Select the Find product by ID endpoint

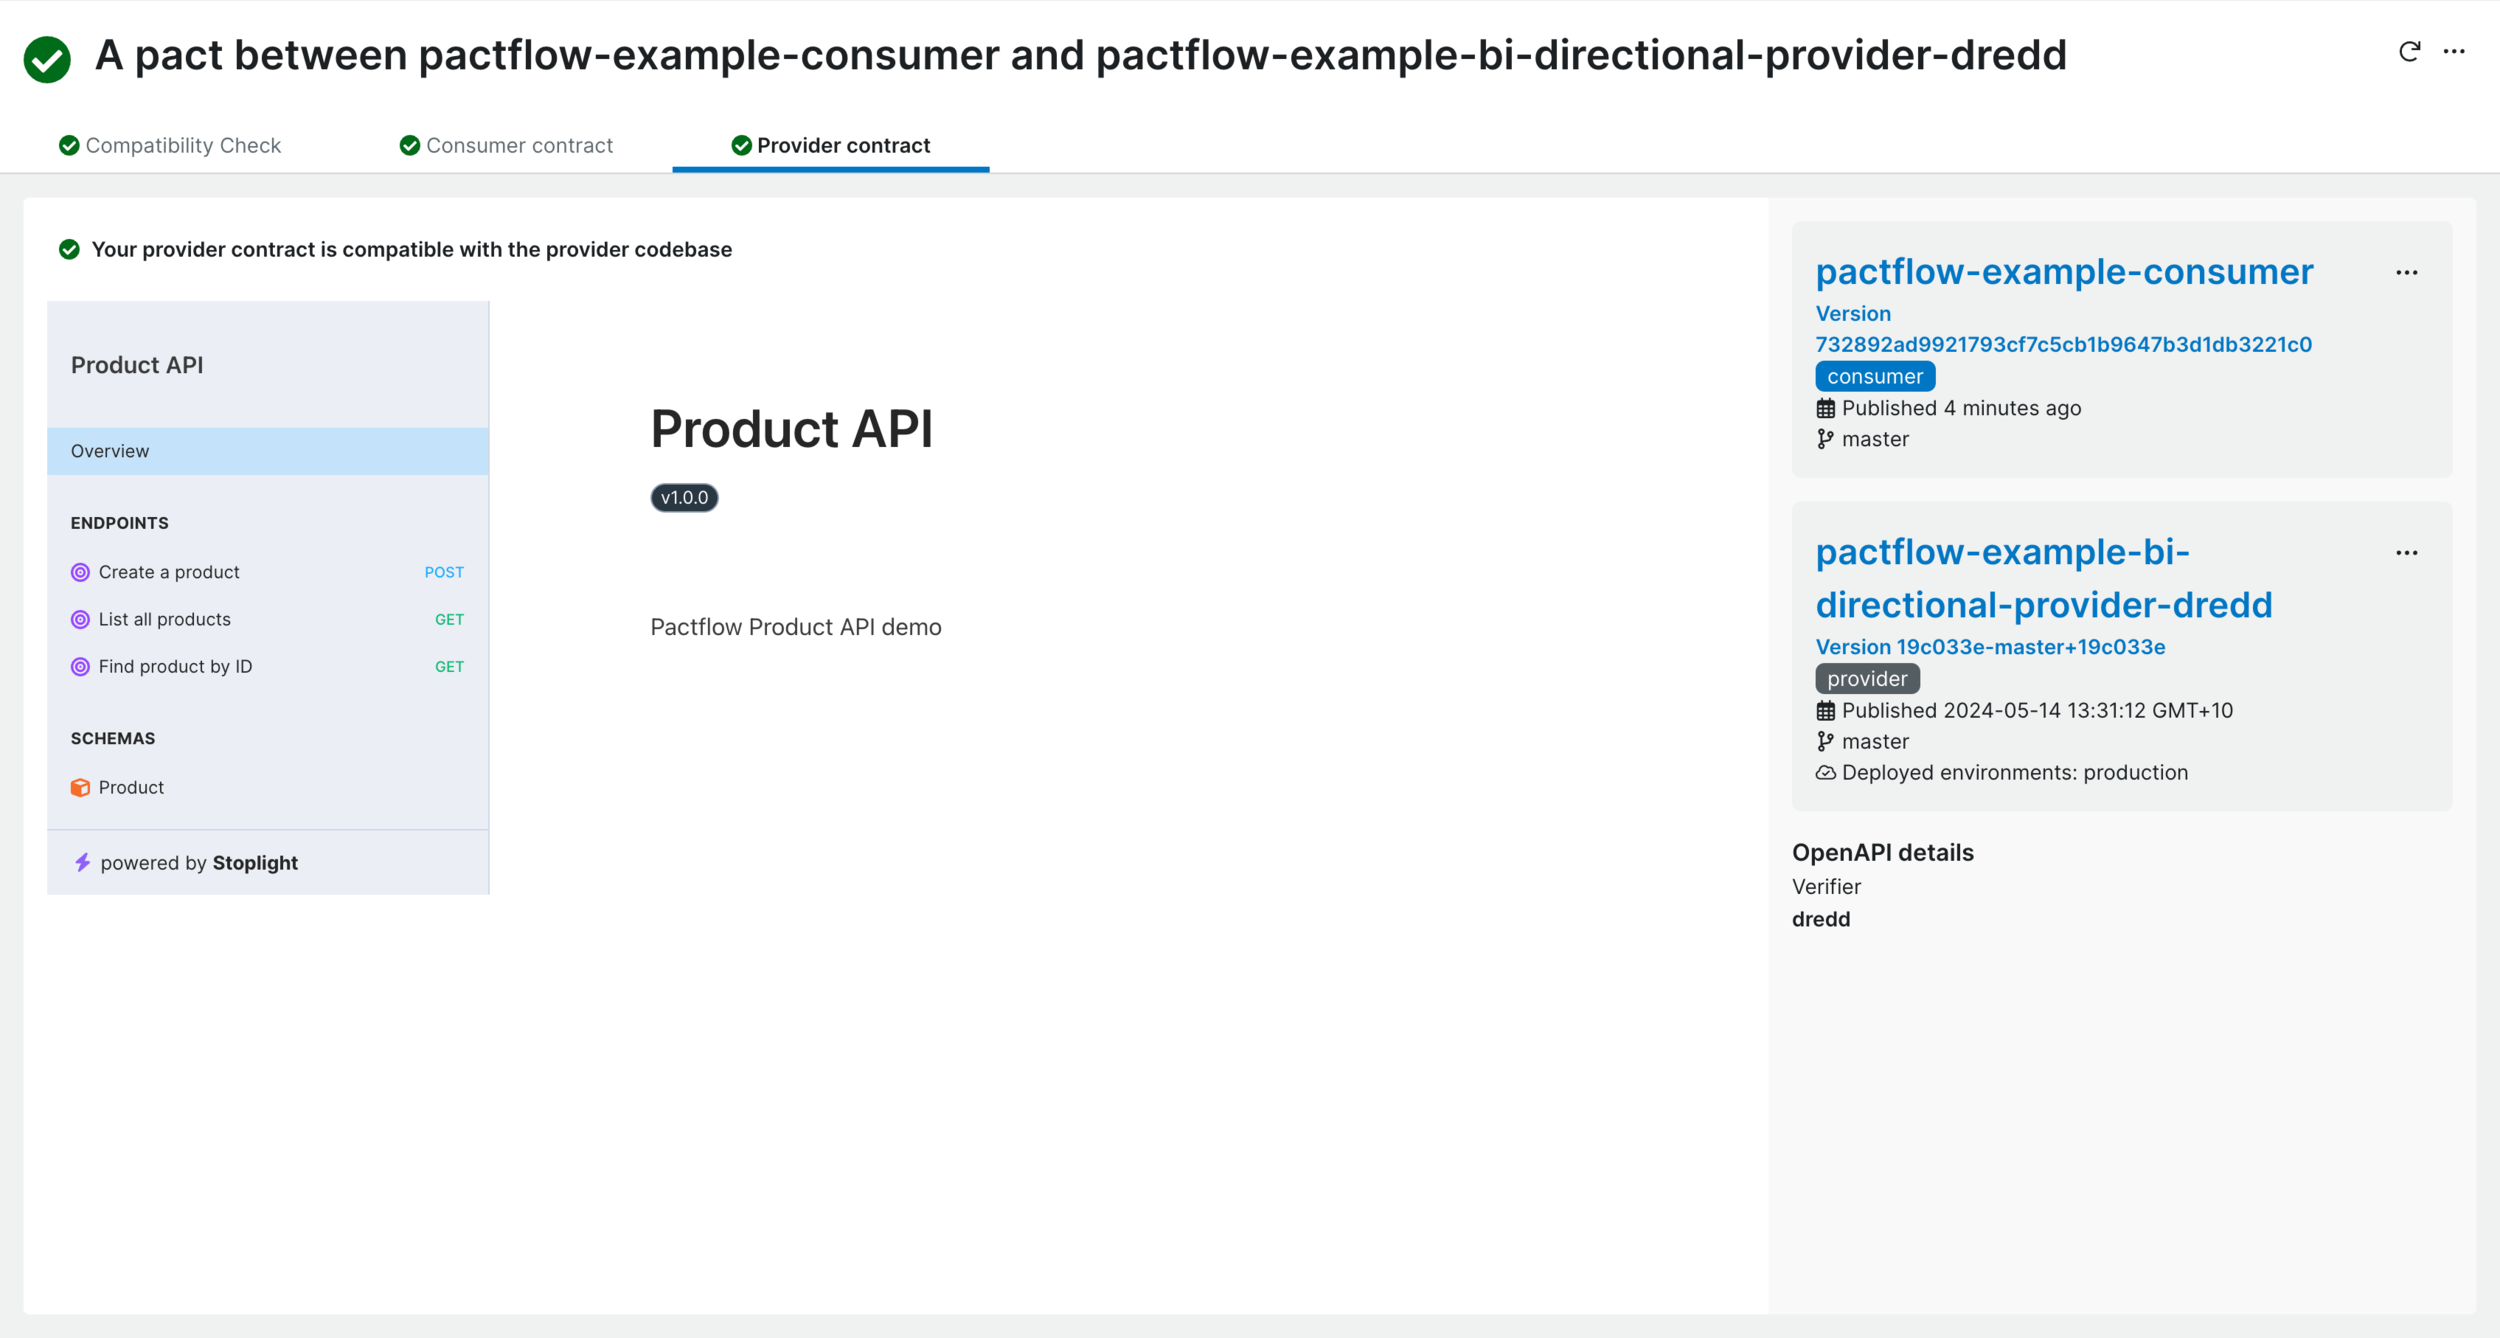(175, 666)
